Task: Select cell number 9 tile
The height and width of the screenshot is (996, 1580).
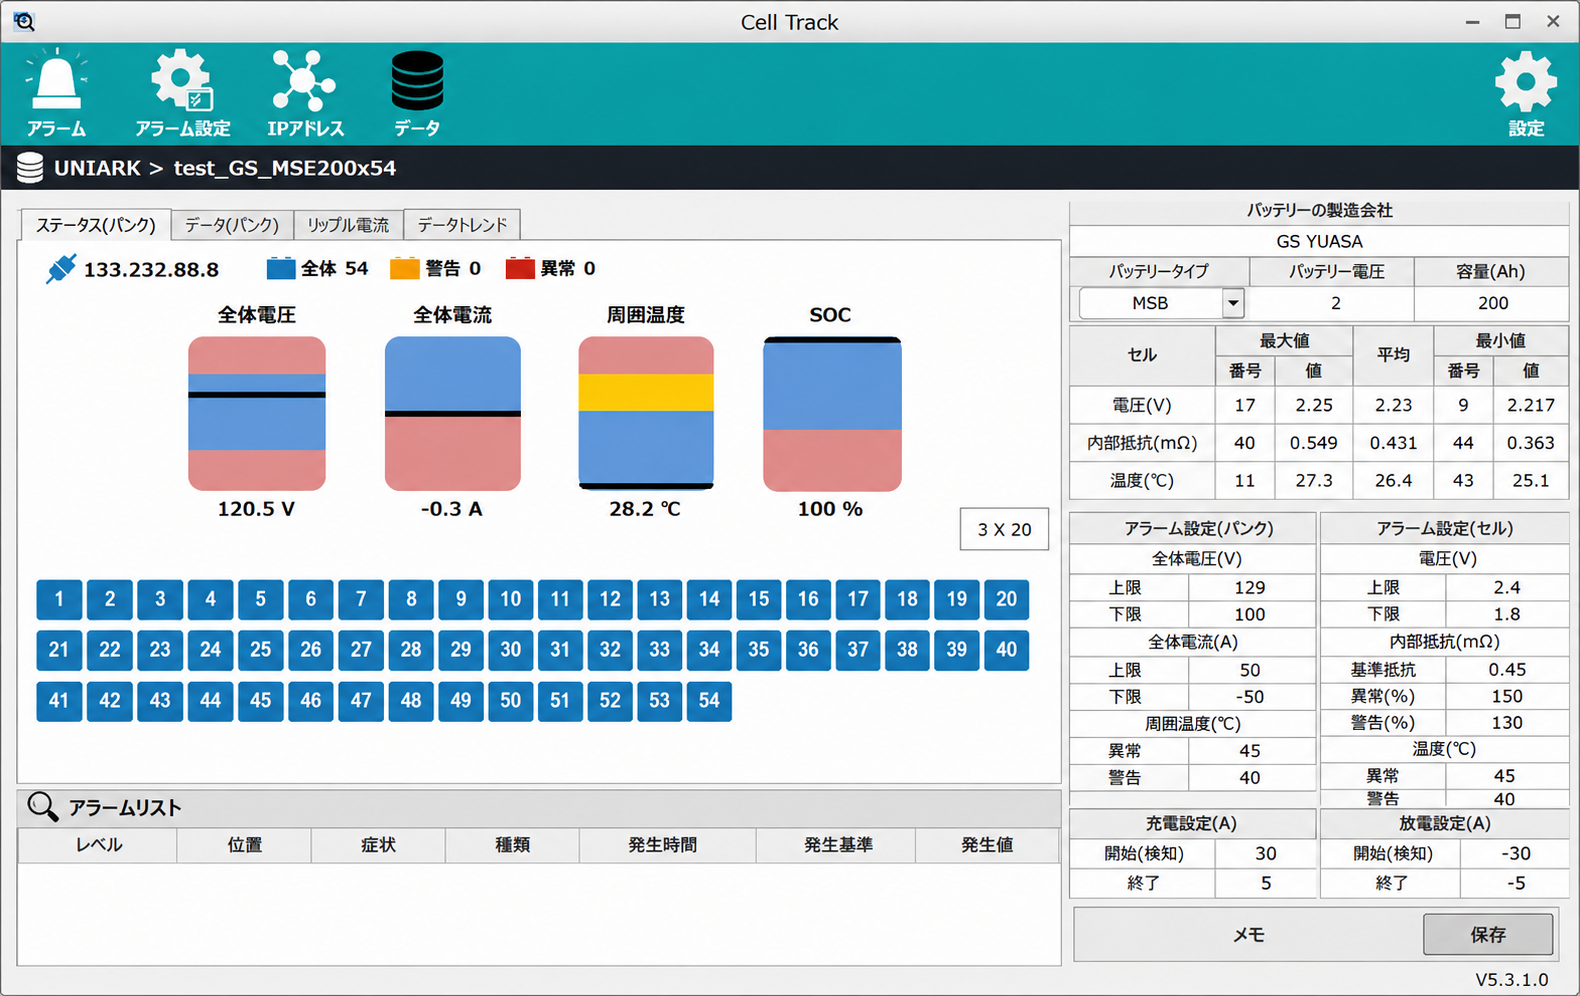Action: tap(461, 599)
